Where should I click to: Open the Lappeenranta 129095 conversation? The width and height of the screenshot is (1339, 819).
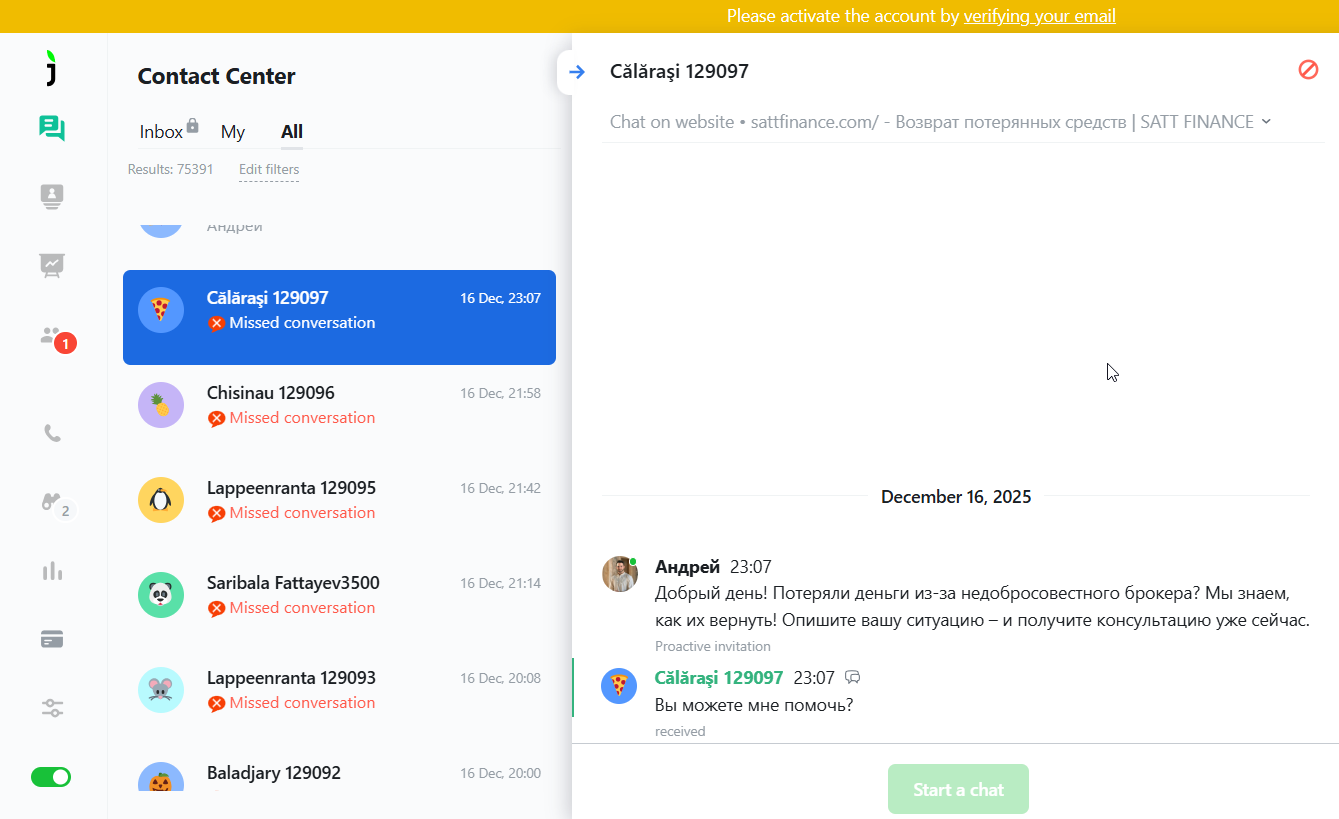[x=339, y=507]
